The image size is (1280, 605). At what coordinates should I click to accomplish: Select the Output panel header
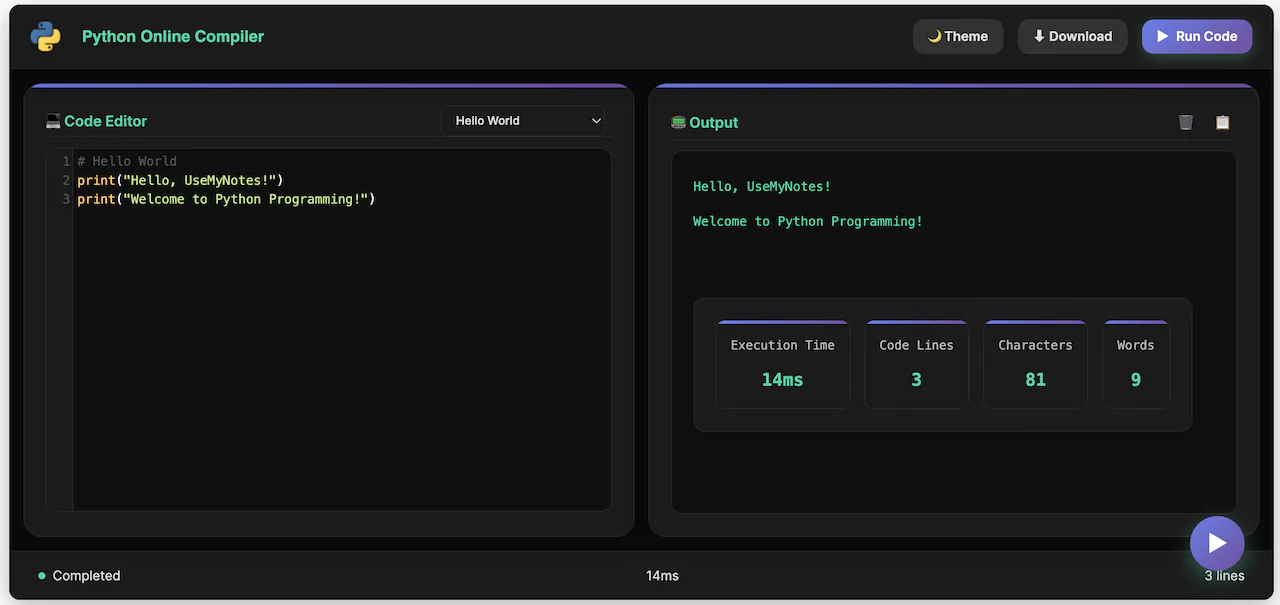click(712, 122)
